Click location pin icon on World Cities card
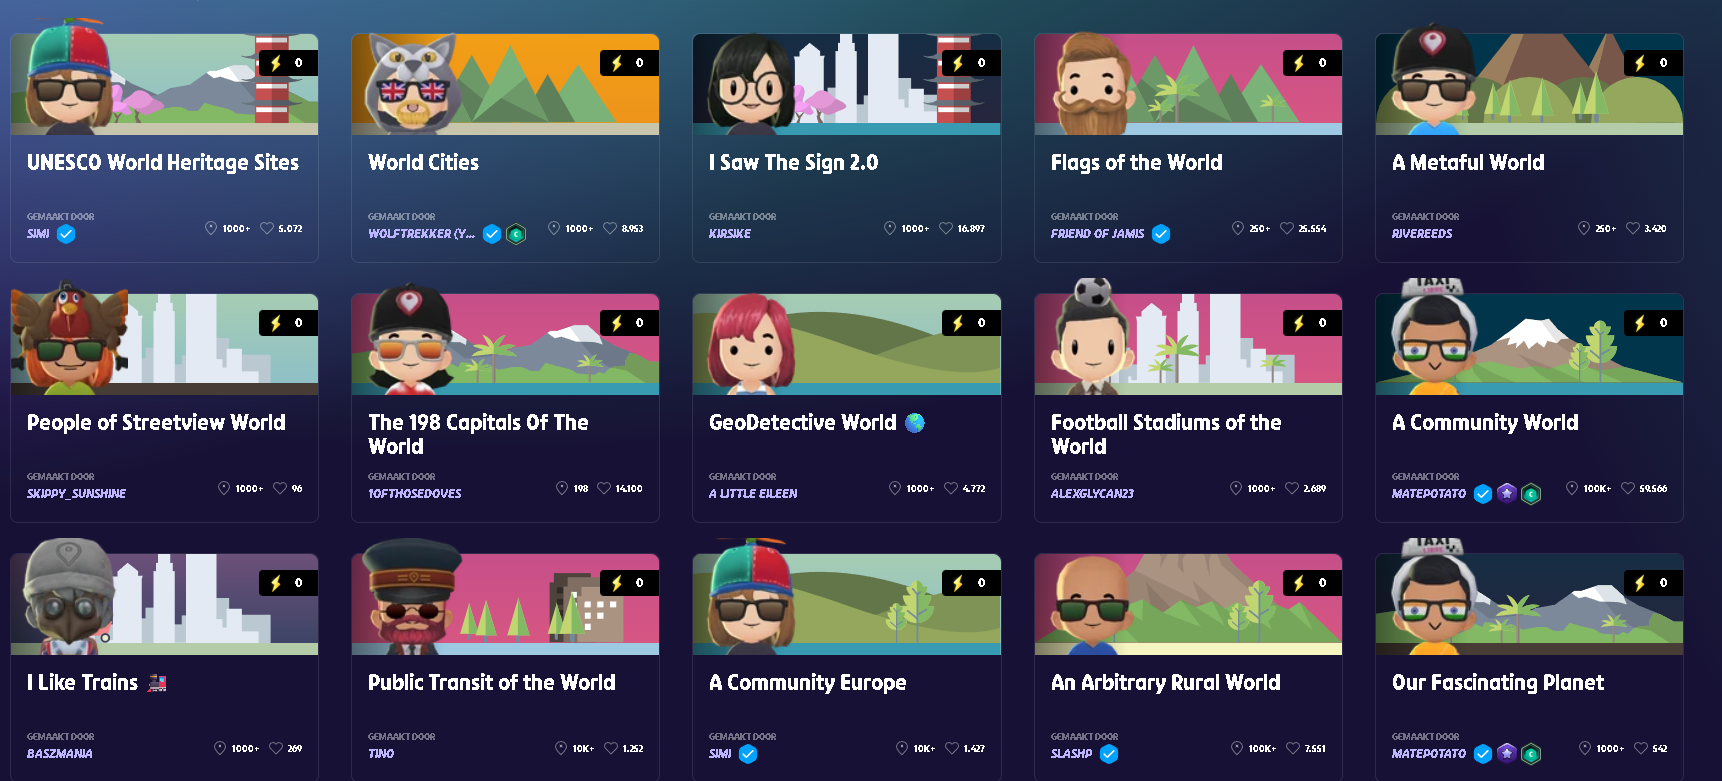 554,228
